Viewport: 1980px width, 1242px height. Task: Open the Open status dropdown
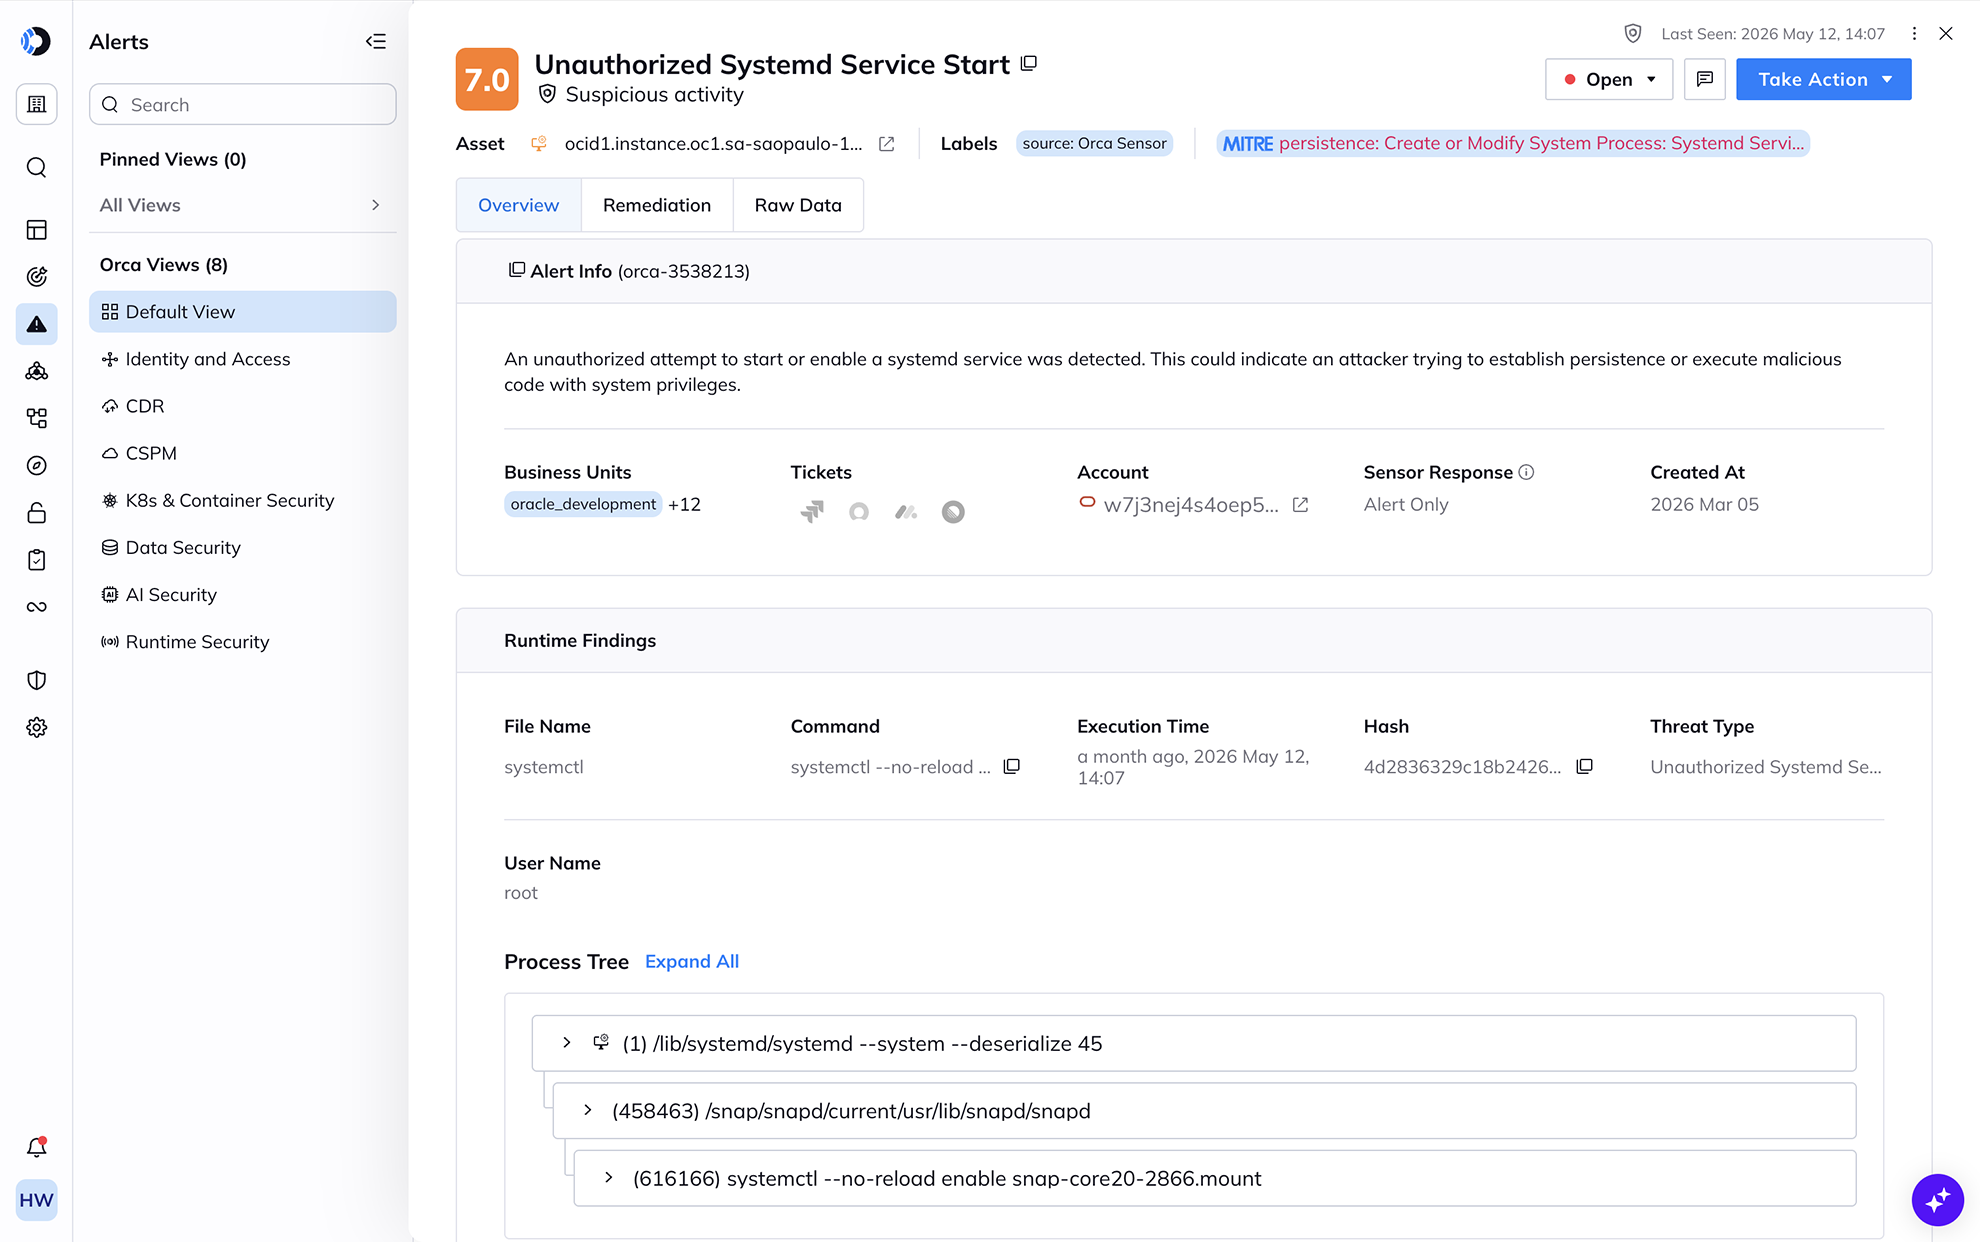(x=1609, y=79)
